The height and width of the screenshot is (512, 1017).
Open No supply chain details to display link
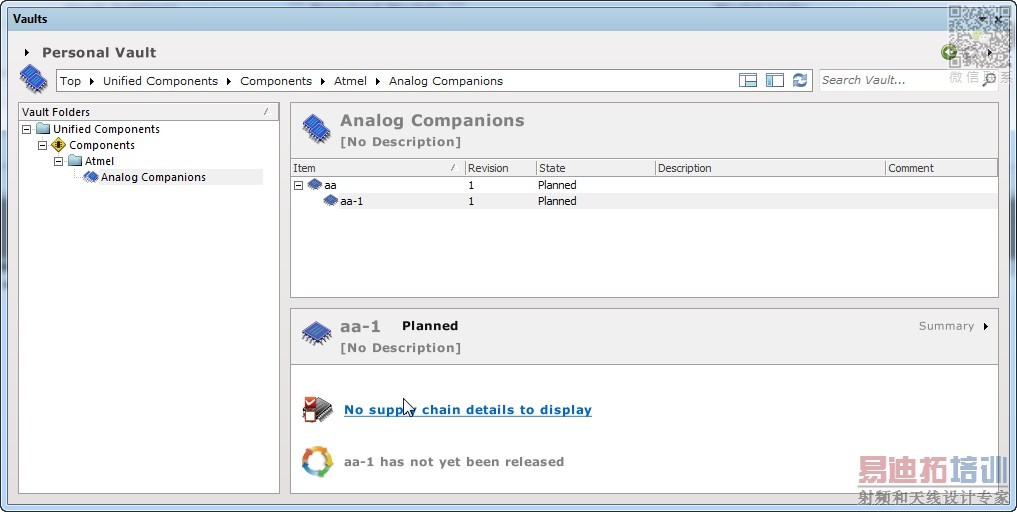[x=468, y=410]
